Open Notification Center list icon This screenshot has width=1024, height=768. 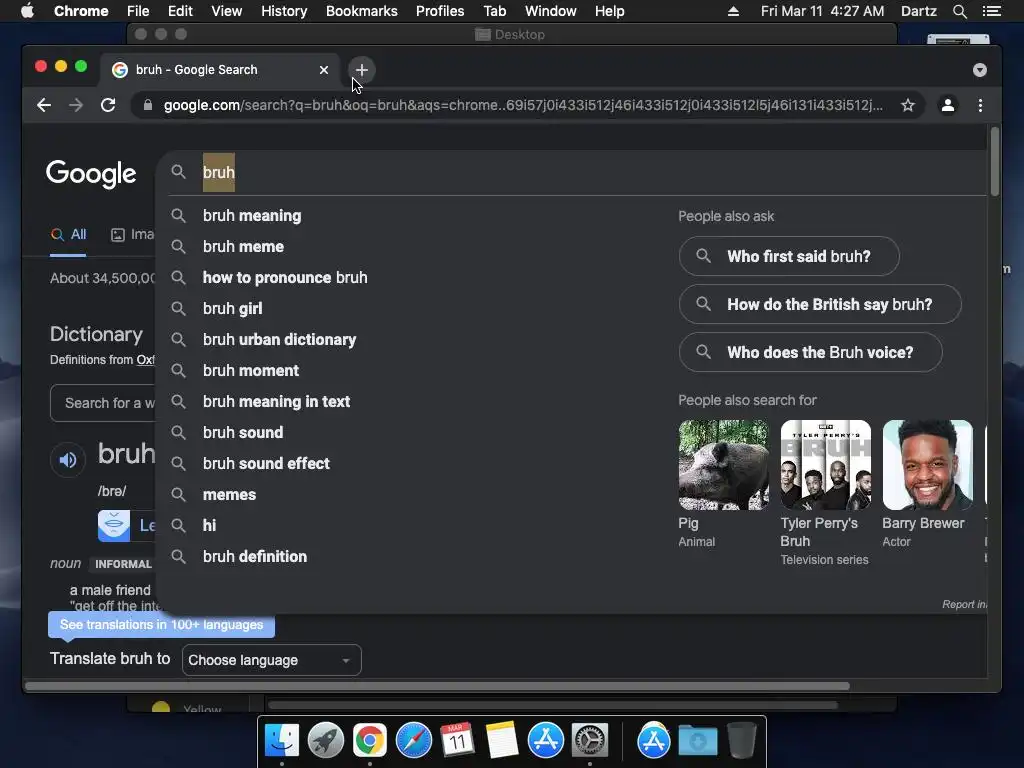coord(991,11)
